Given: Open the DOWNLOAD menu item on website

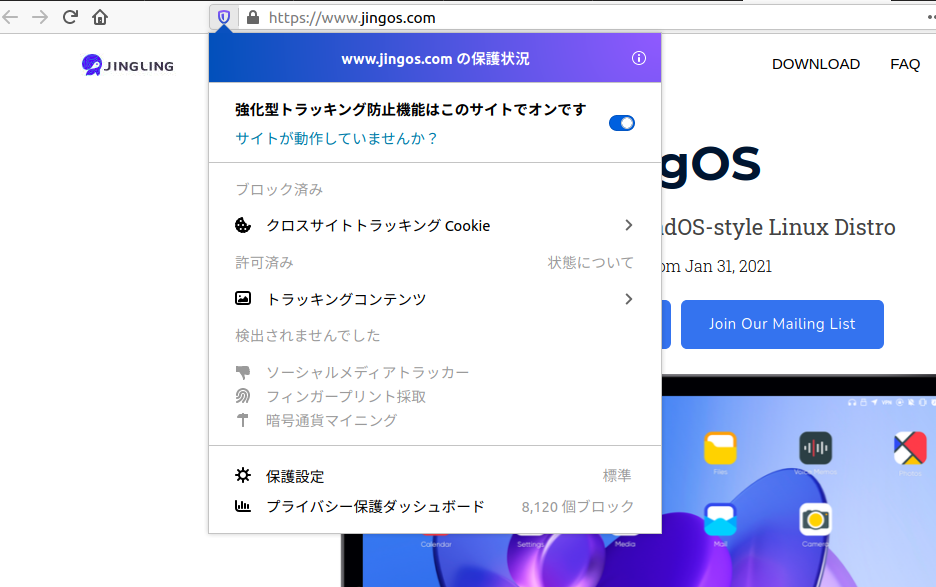Looking at the screenshot, I should click(815, 64).
